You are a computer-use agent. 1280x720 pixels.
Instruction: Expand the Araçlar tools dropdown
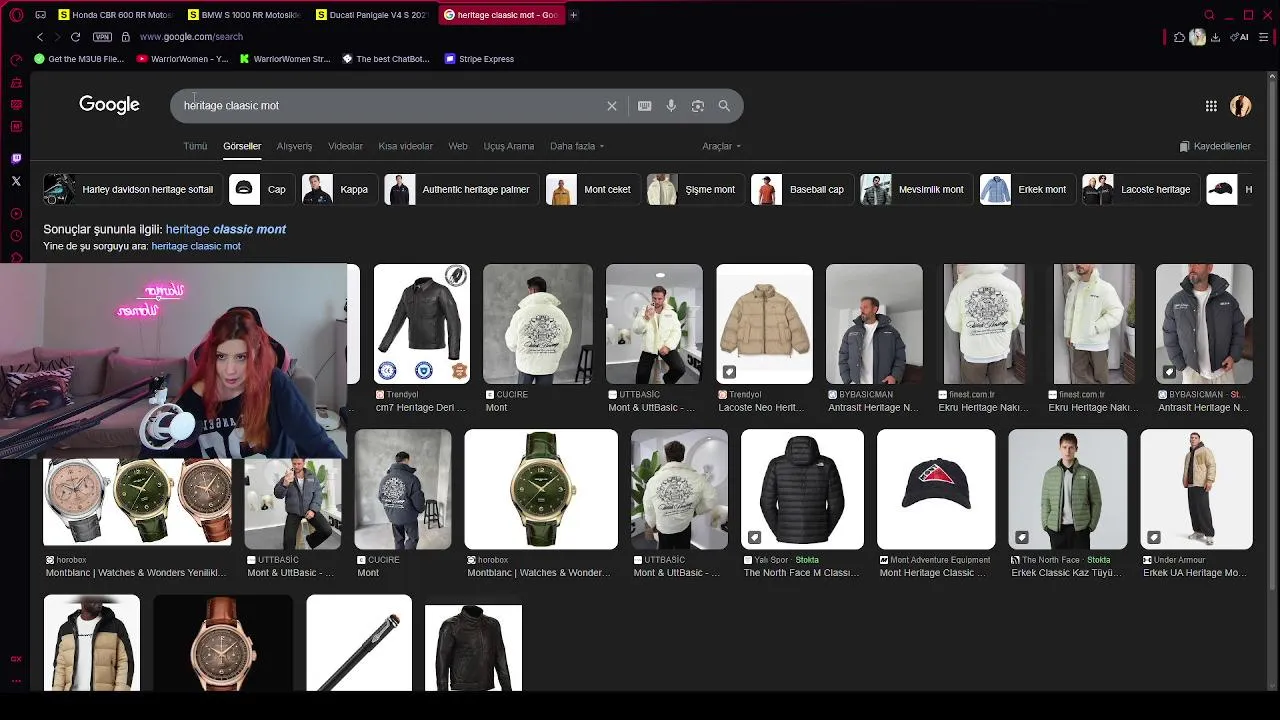(x=721, y=146)
